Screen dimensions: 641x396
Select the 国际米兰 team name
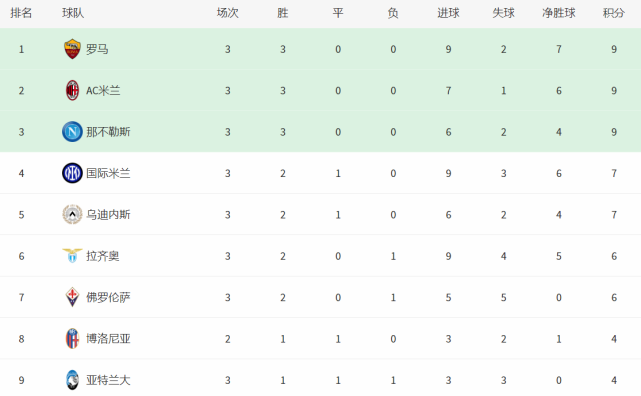[108, 173]
